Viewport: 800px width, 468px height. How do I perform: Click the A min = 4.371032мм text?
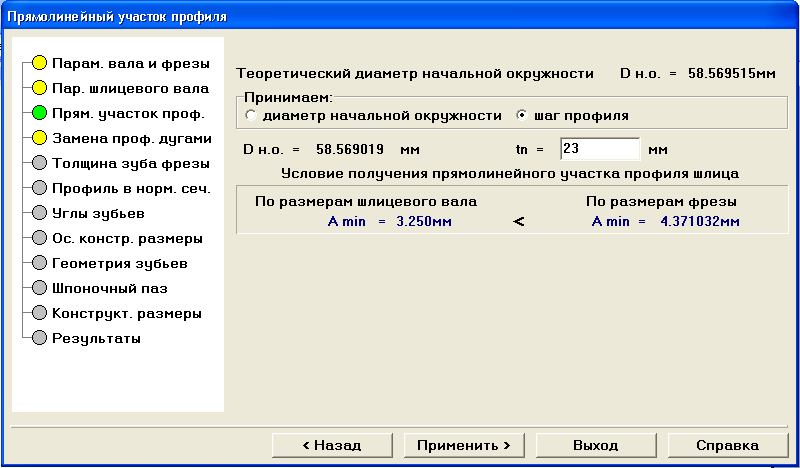pyautogui.click(x=665, y=221)
